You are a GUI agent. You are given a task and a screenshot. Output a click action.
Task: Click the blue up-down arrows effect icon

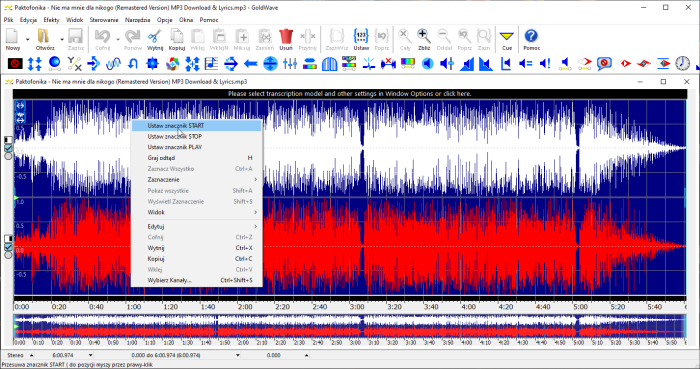pyautogui.click(x=34, y=64)
